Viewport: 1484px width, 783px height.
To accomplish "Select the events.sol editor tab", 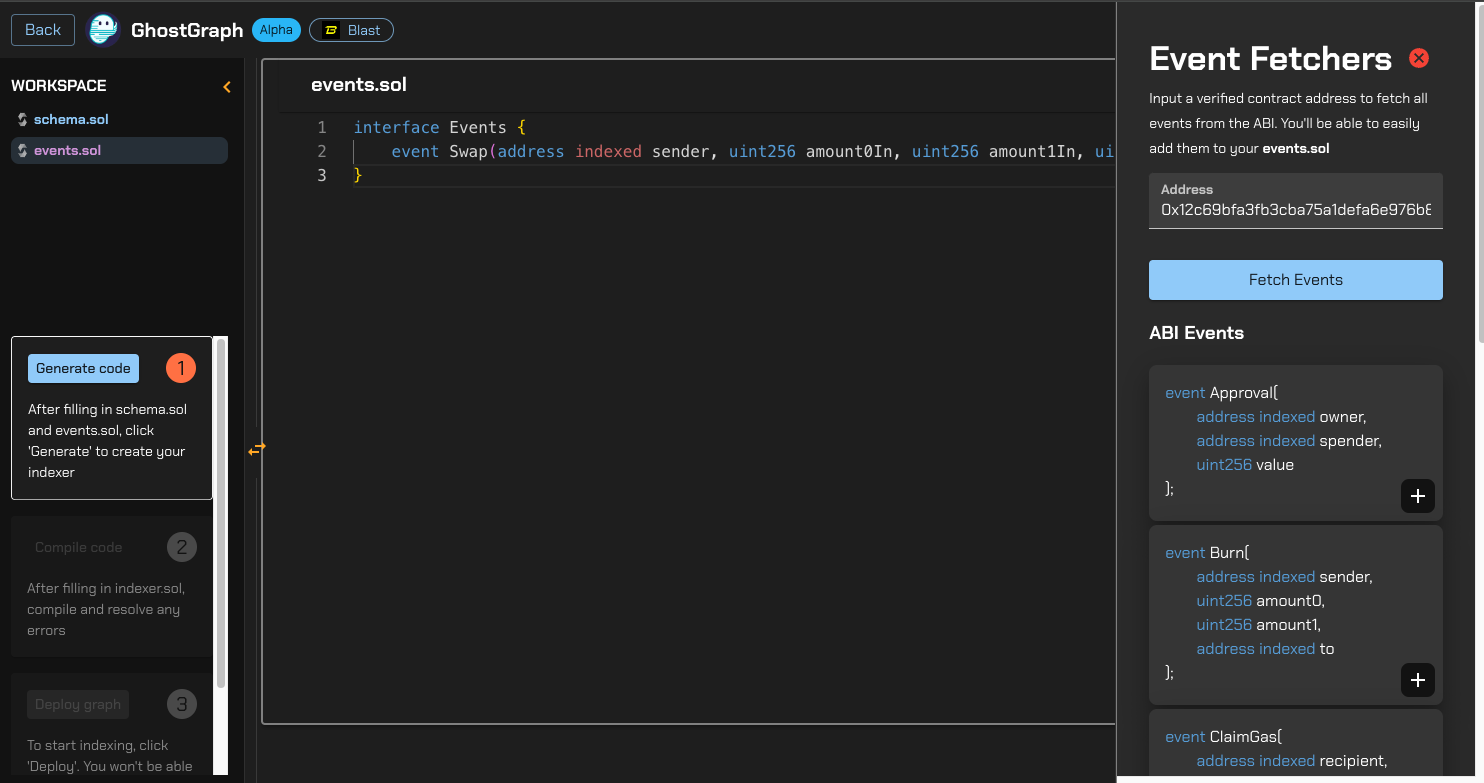I will [358, 85].
